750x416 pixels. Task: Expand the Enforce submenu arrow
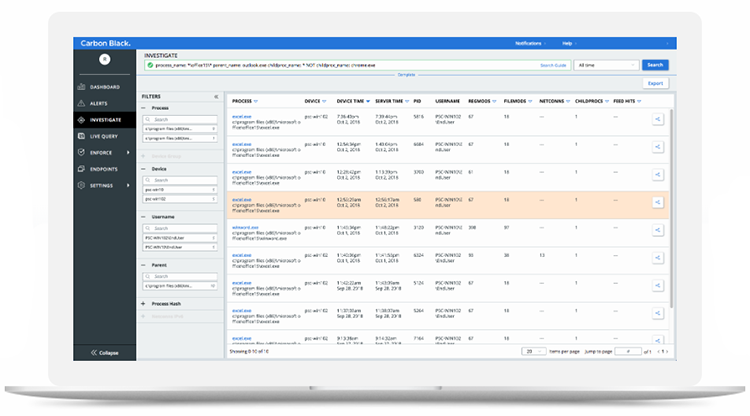click(128, 153)
